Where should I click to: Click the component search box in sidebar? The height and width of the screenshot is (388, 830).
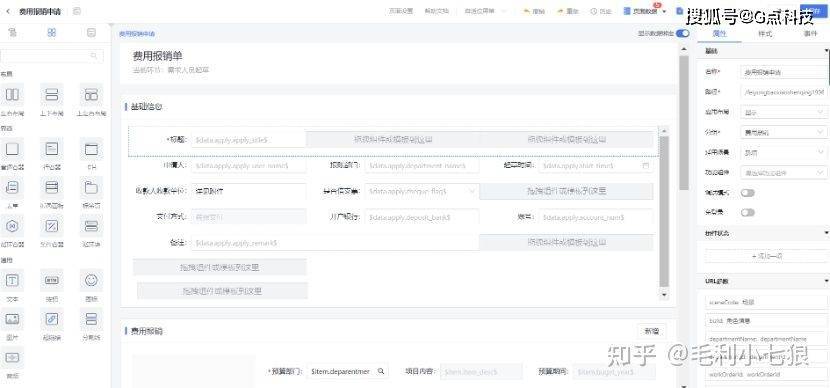coord(51,56)
